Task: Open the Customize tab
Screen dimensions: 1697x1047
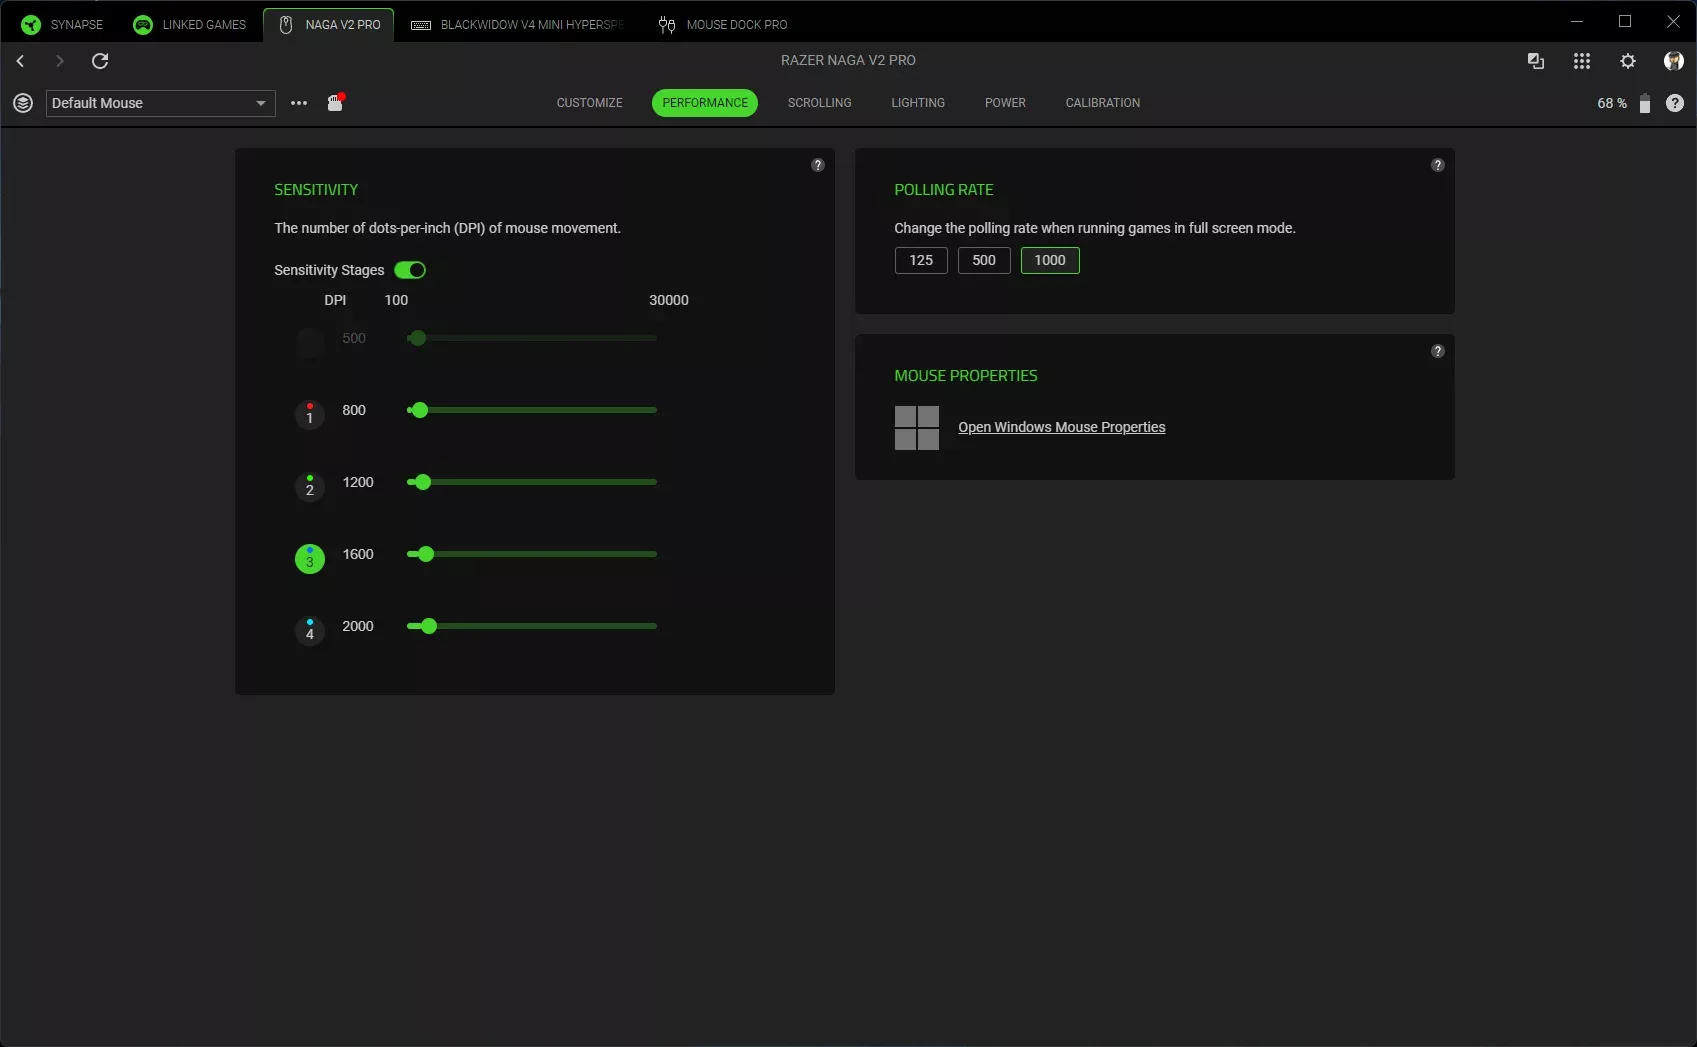Action: coord(590,103)
